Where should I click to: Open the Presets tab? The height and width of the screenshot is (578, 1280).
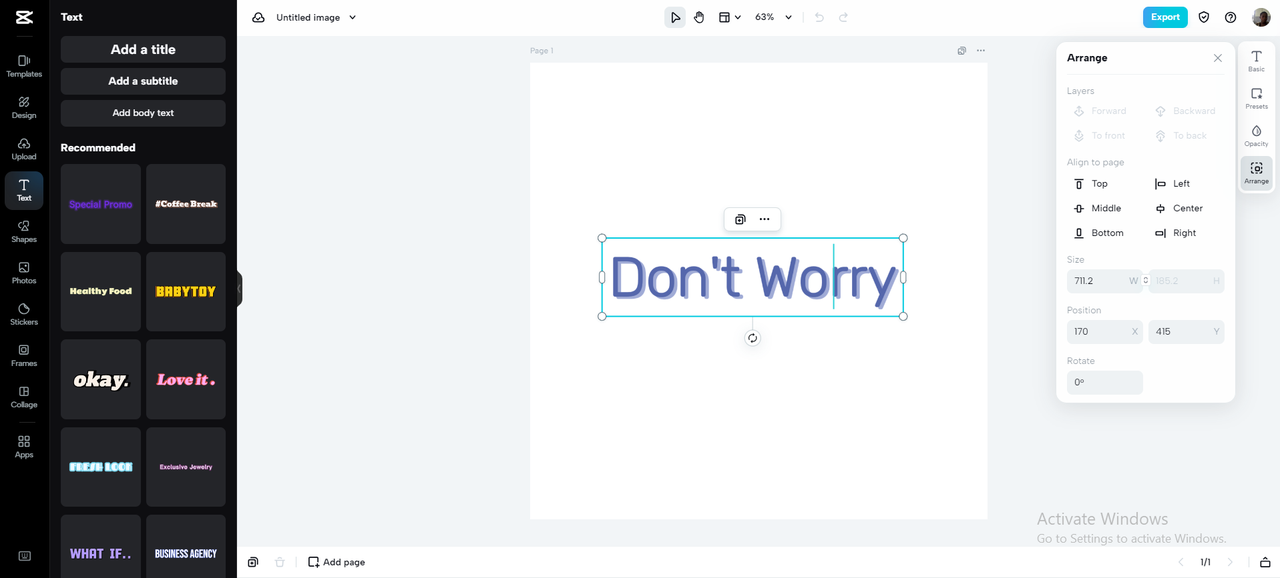click(1257, 98)
